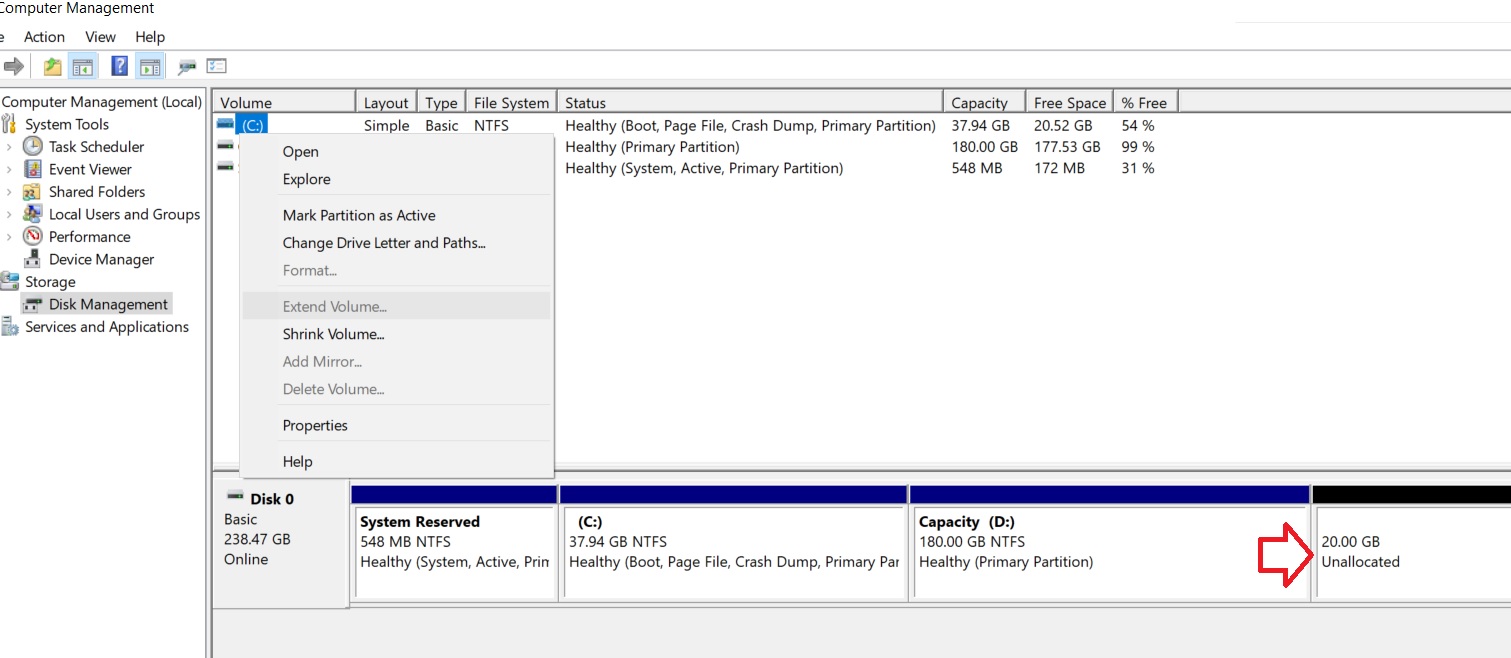Viewport: 1511px width, 658px height.
Task: Toggle the Show/Hide Action Pane icon
Action: point(150,67)
